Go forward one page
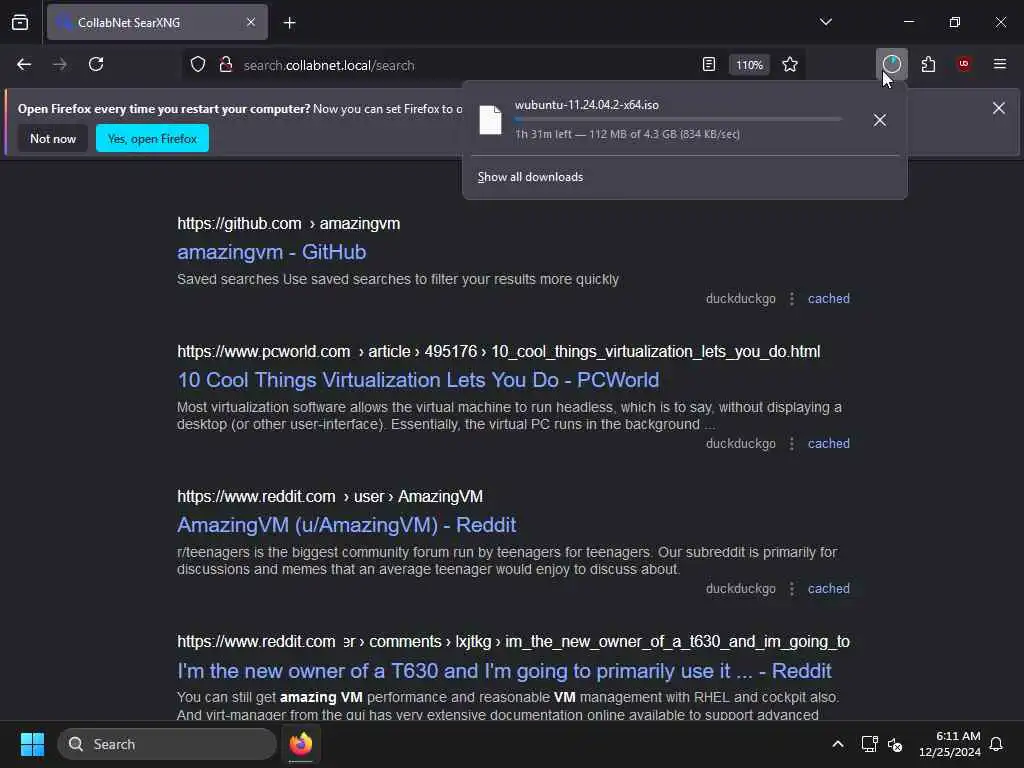The image size is (1024, 768). pyautogui.click(x=59, y=65)
